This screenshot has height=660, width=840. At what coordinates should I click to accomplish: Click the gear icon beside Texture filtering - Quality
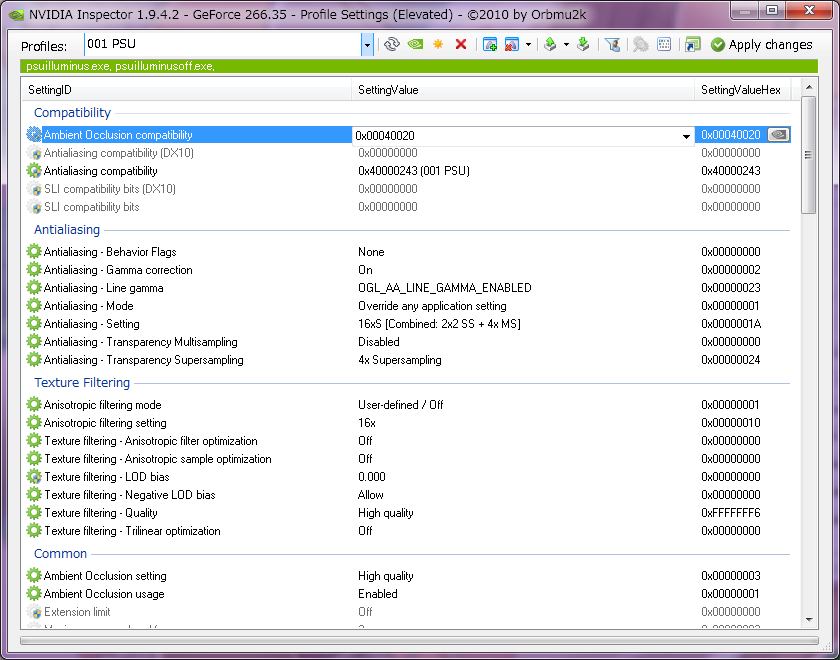click(34, 513)
